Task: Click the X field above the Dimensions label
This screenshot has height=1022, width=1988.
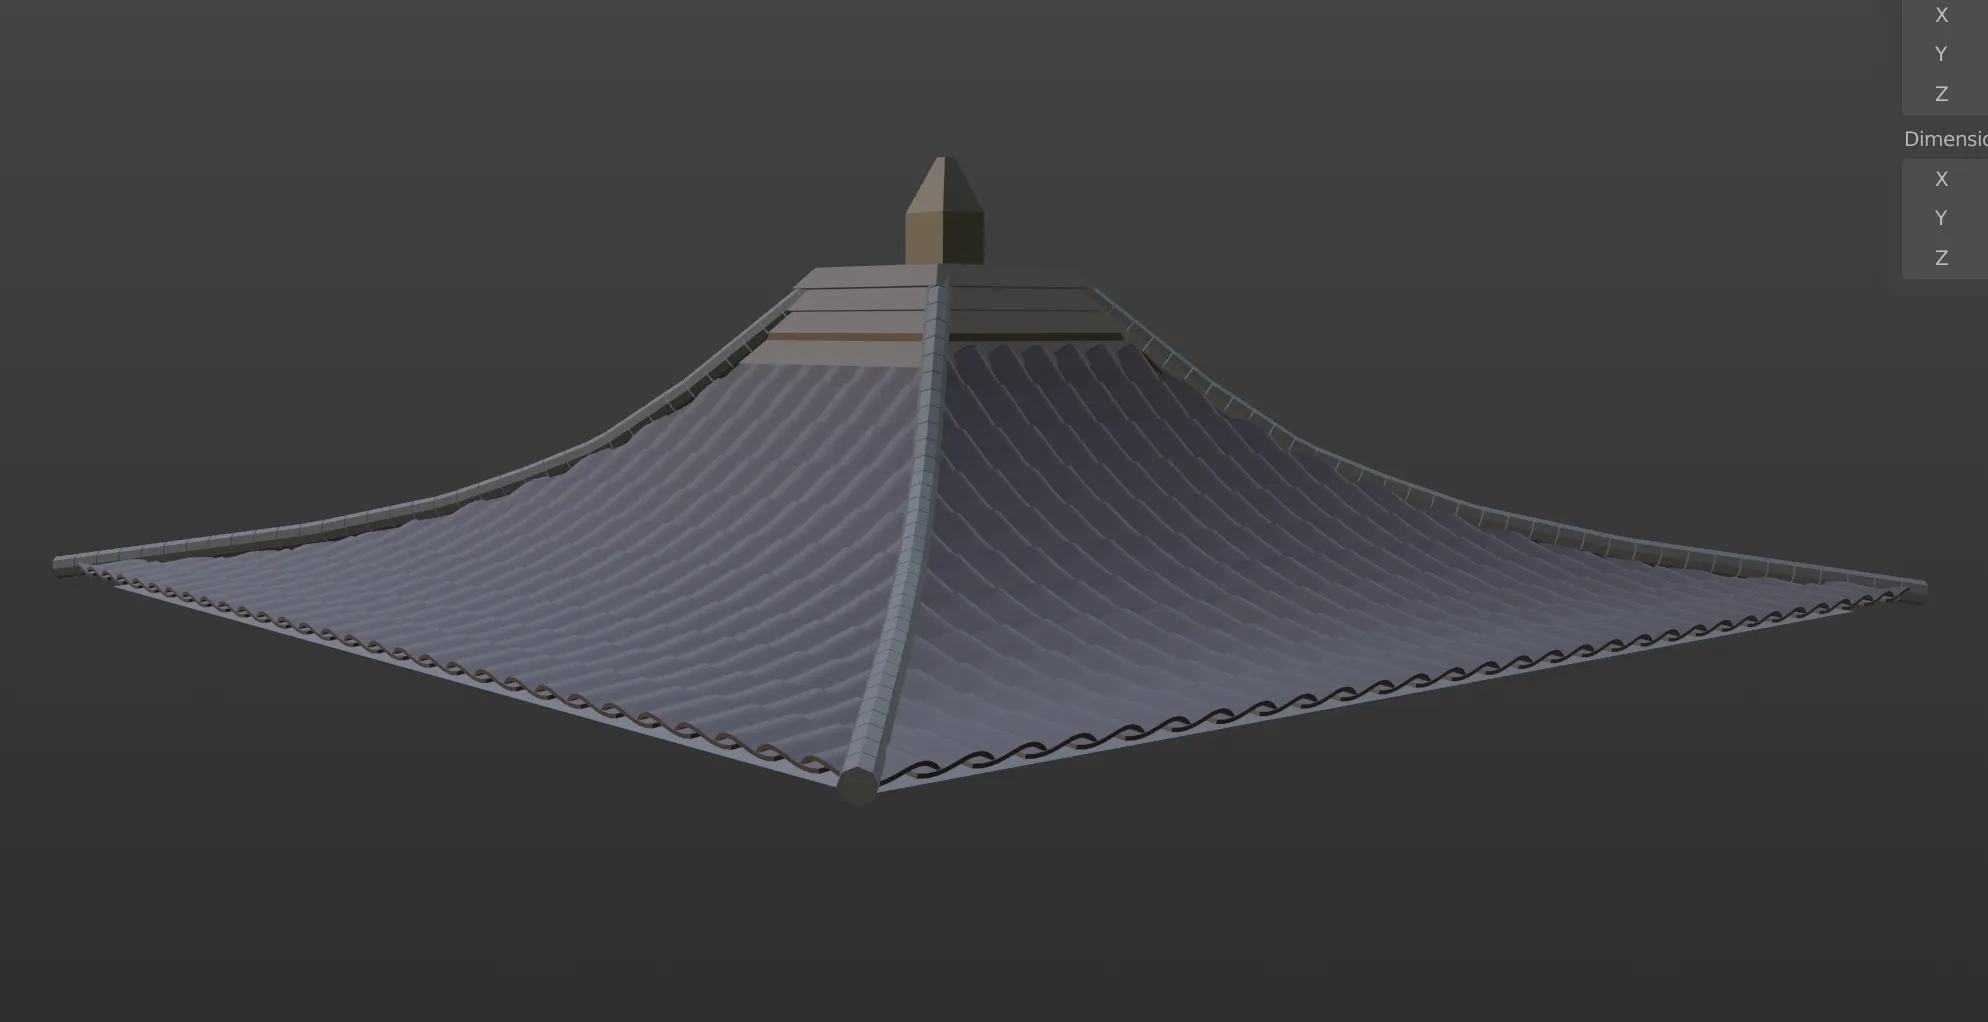Action: (x=1944, y=15)
